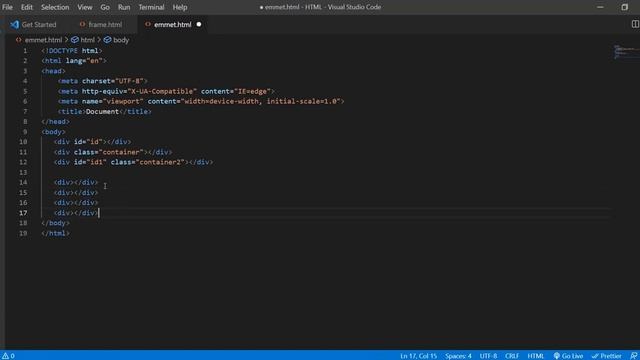The image size is (640, 360).
Task: Click the <!DOCTYPE html> line
Action: pos(72,51)
